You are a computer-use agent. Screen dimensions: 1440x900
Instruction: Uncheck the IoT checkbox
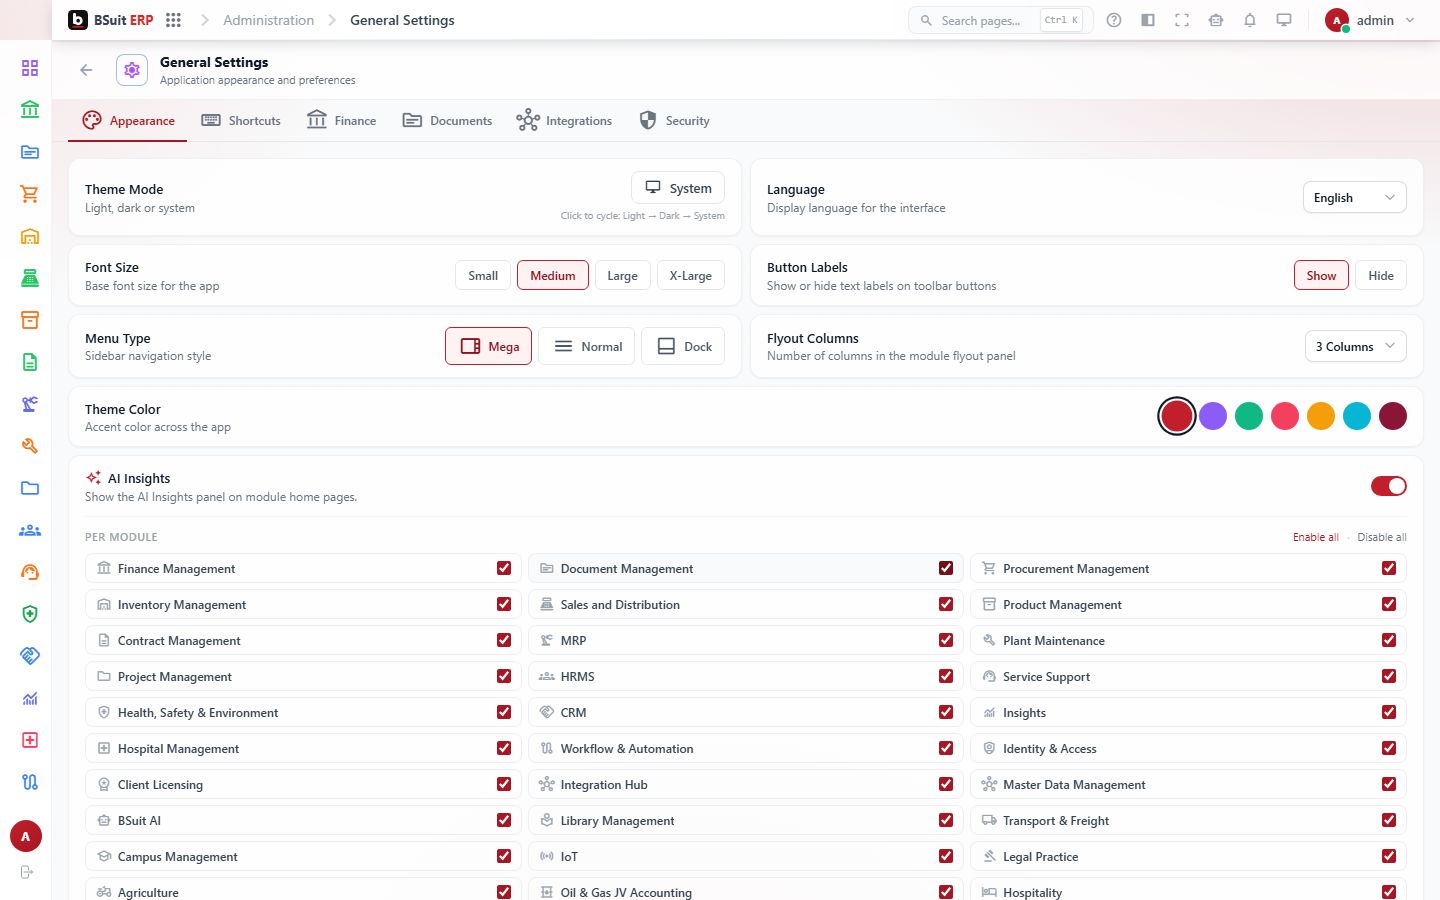tap(946, 856)
